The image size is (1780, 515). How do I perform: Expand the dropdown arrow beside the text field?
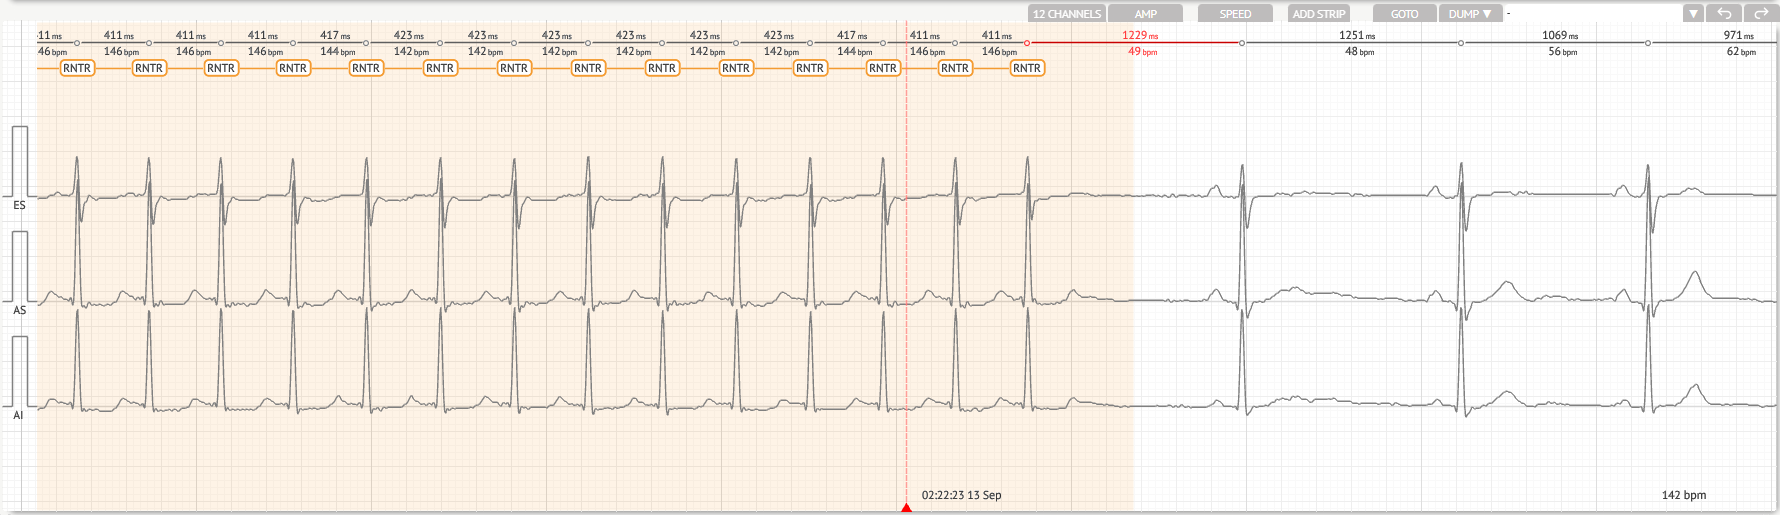[x=1693, y=14]
